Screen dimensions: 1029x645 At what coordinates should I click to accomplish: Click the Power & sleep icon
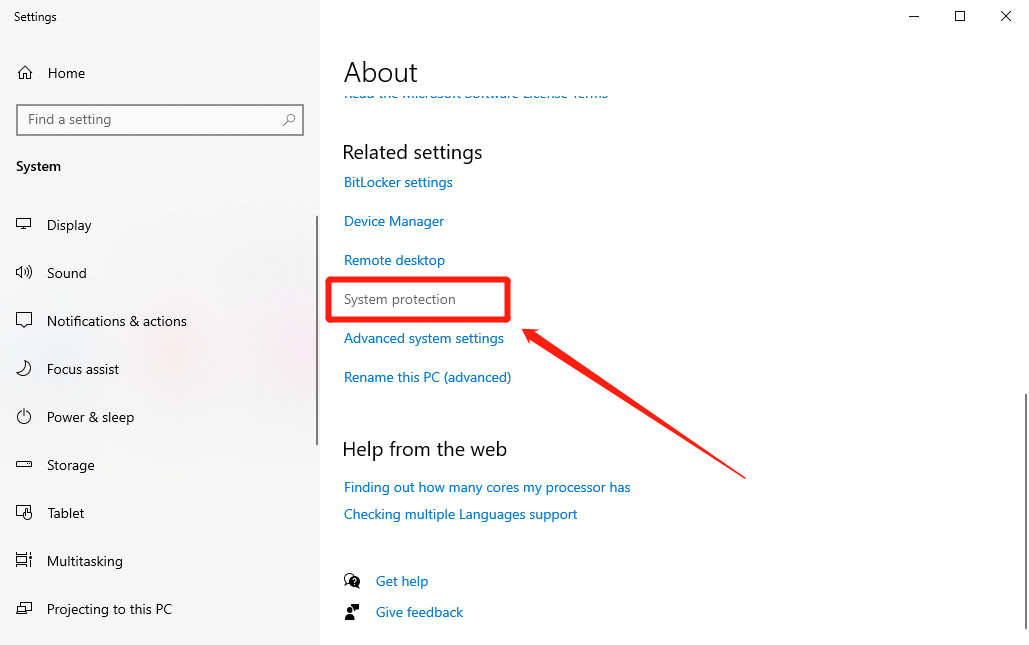pyautogui.click(x=25, y=417)
